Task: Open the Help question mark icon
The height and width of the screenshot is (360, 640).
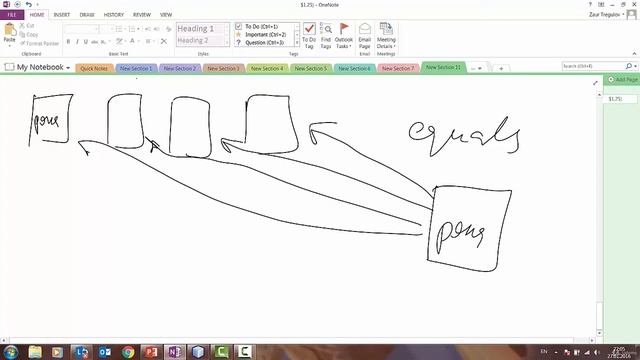Action: click(x=590, y=4)
